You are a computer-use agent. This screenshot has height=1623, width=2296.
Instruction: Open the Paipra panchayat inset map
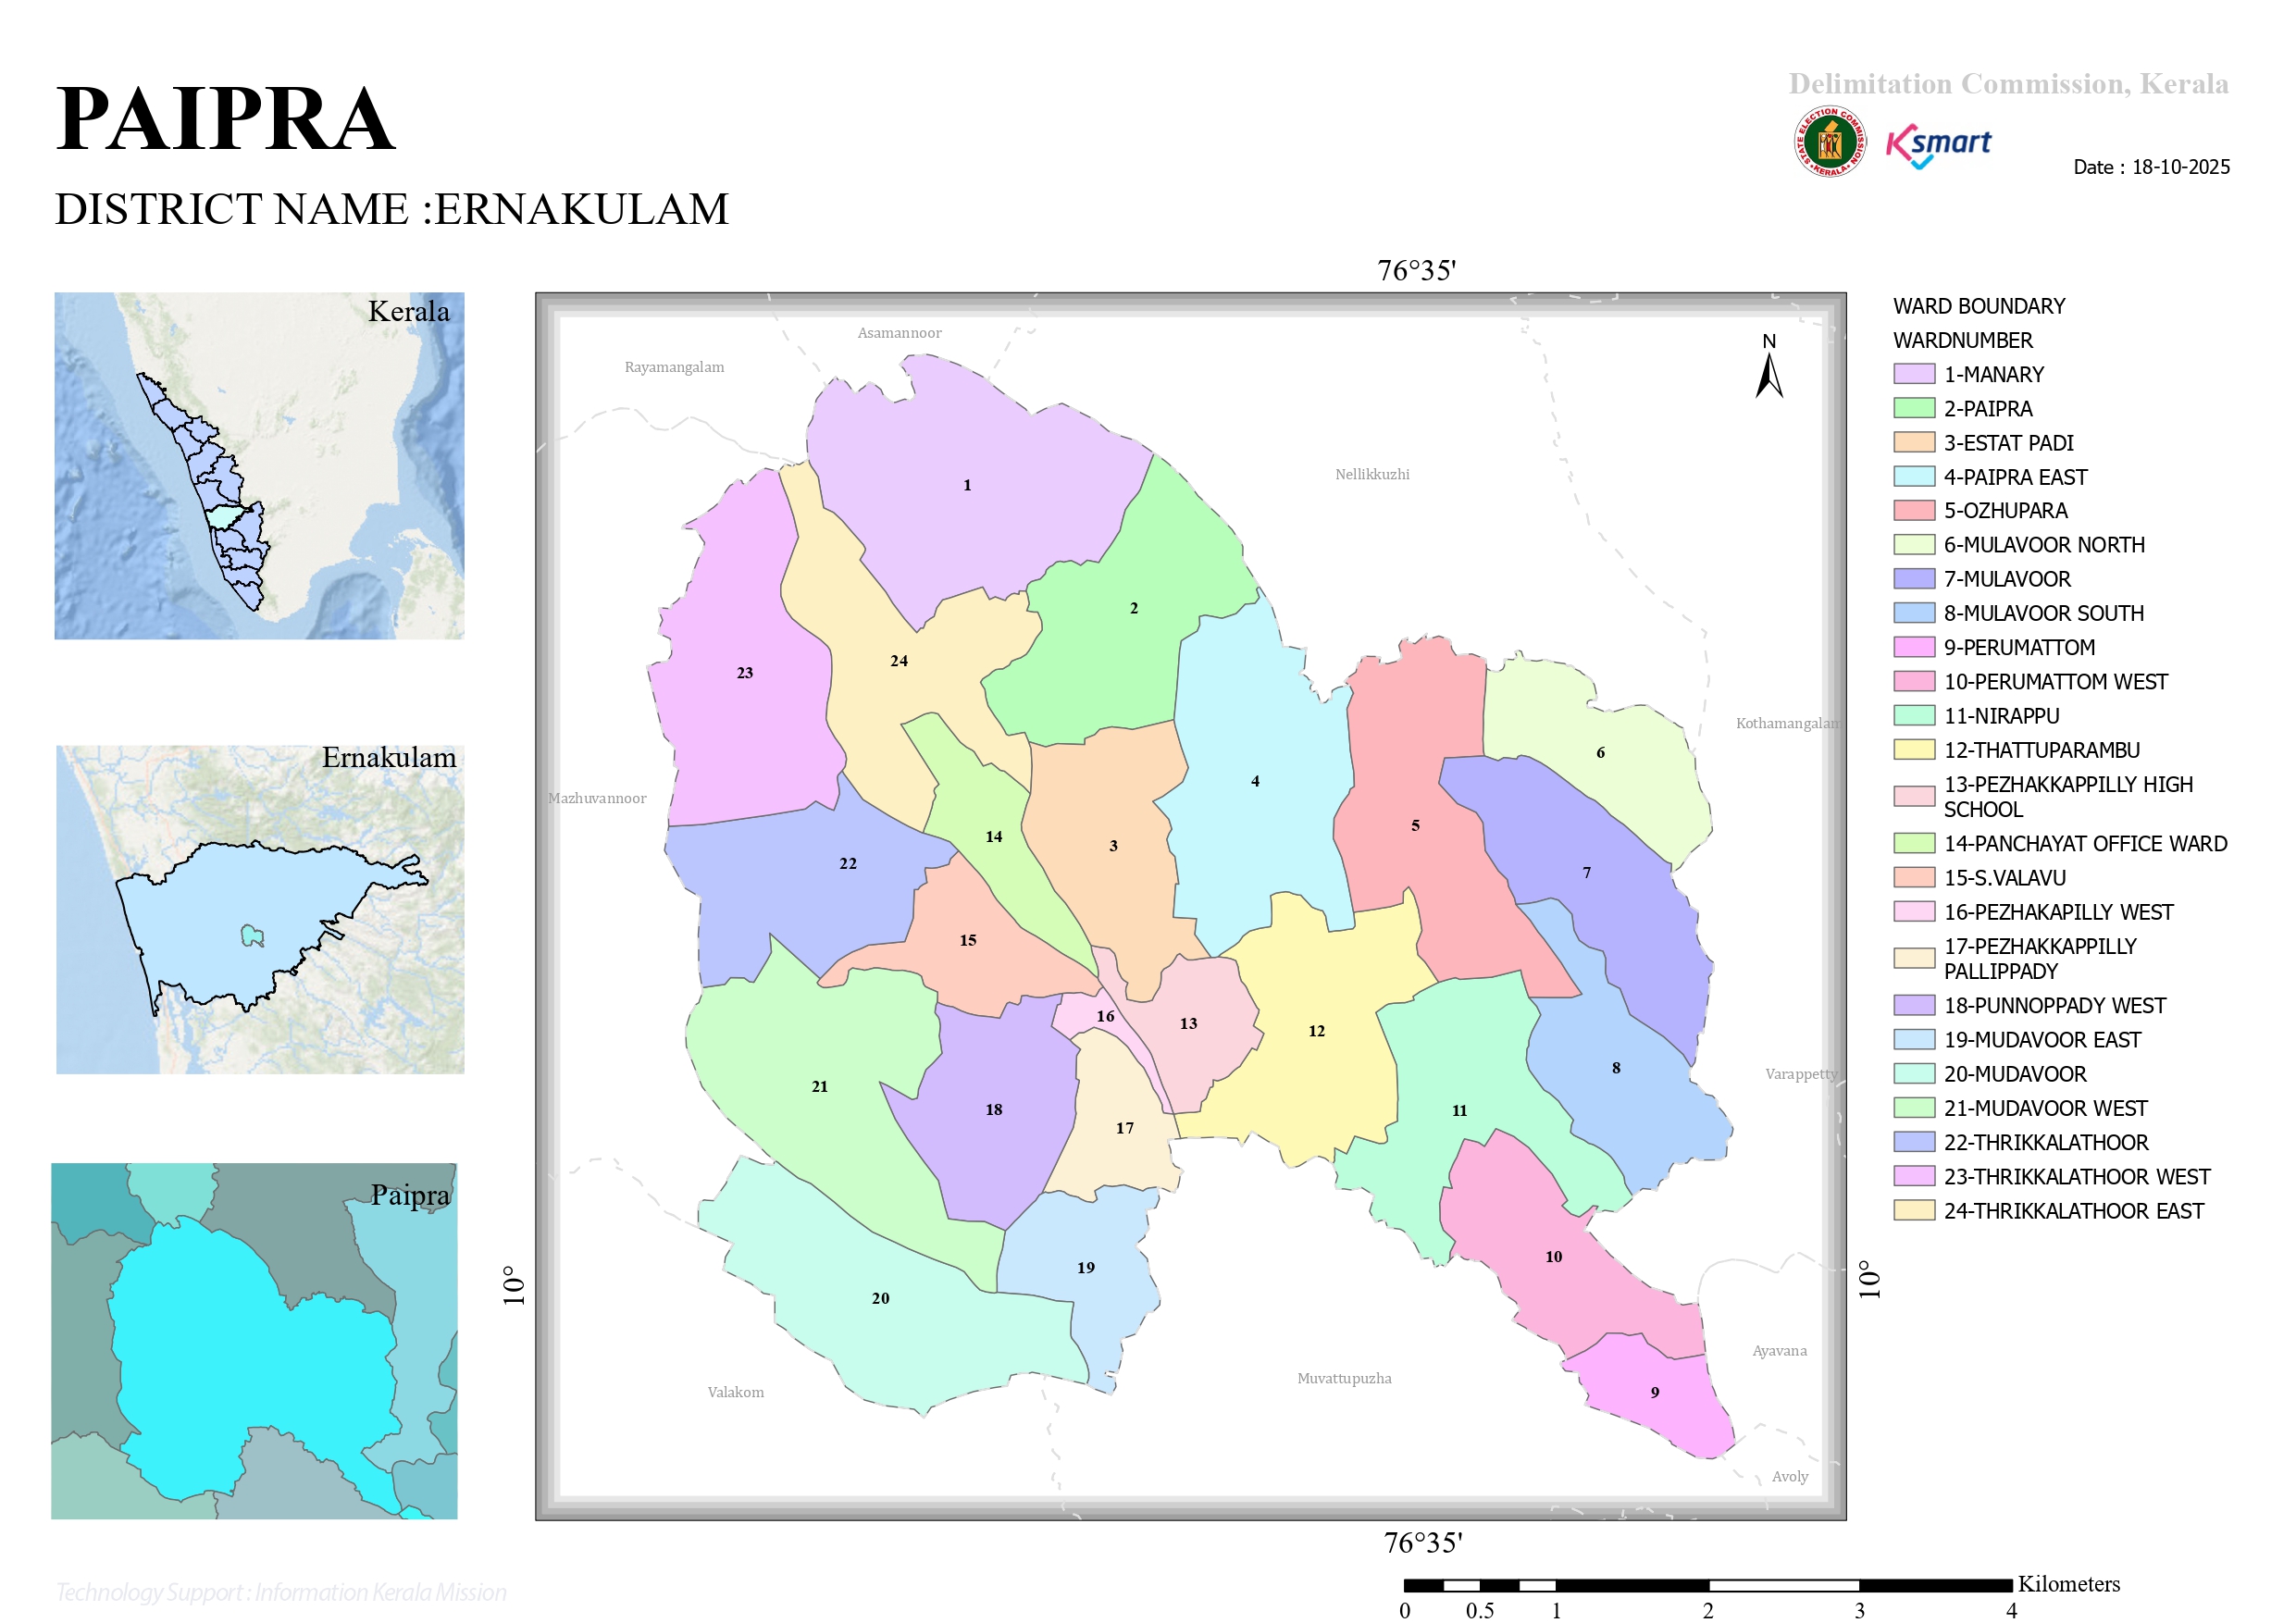pyautogui.click(x=254, y=1341)
